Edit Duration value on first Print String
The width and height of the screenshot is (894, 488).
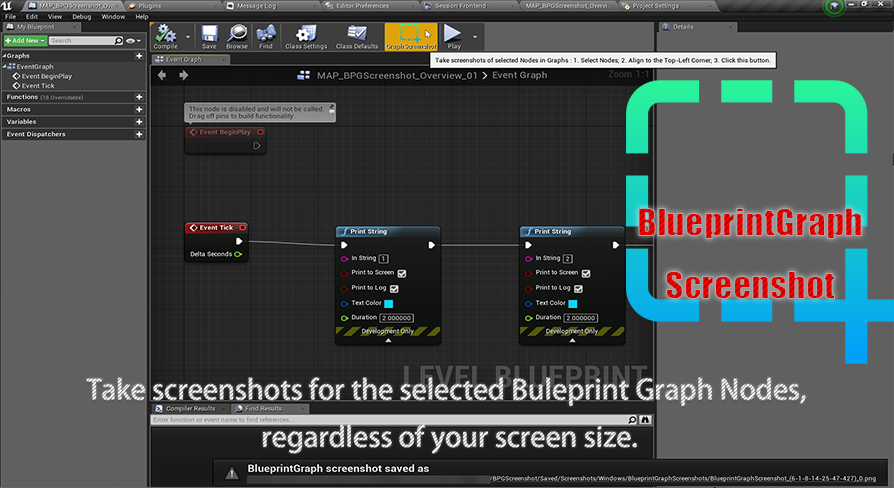tap(396, 318)
